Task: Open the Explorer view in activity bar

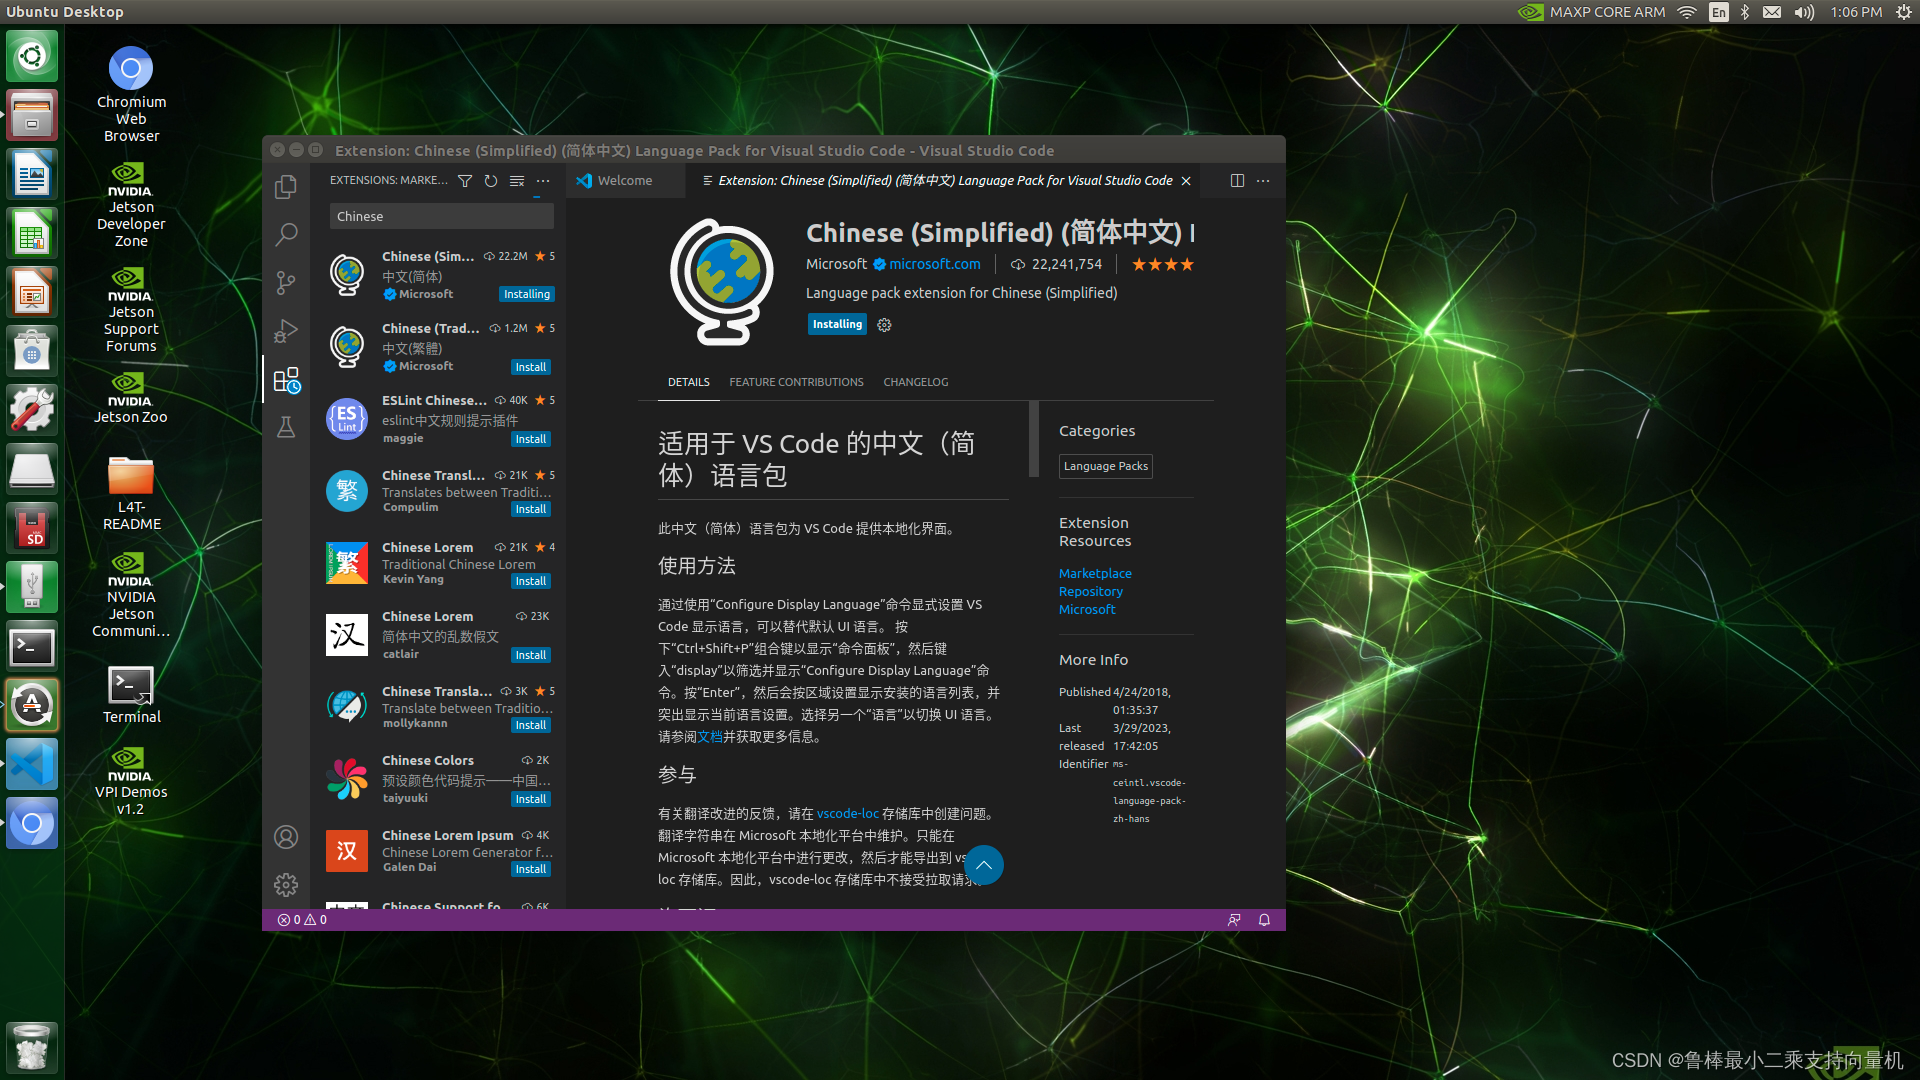Action: (286, 186)
